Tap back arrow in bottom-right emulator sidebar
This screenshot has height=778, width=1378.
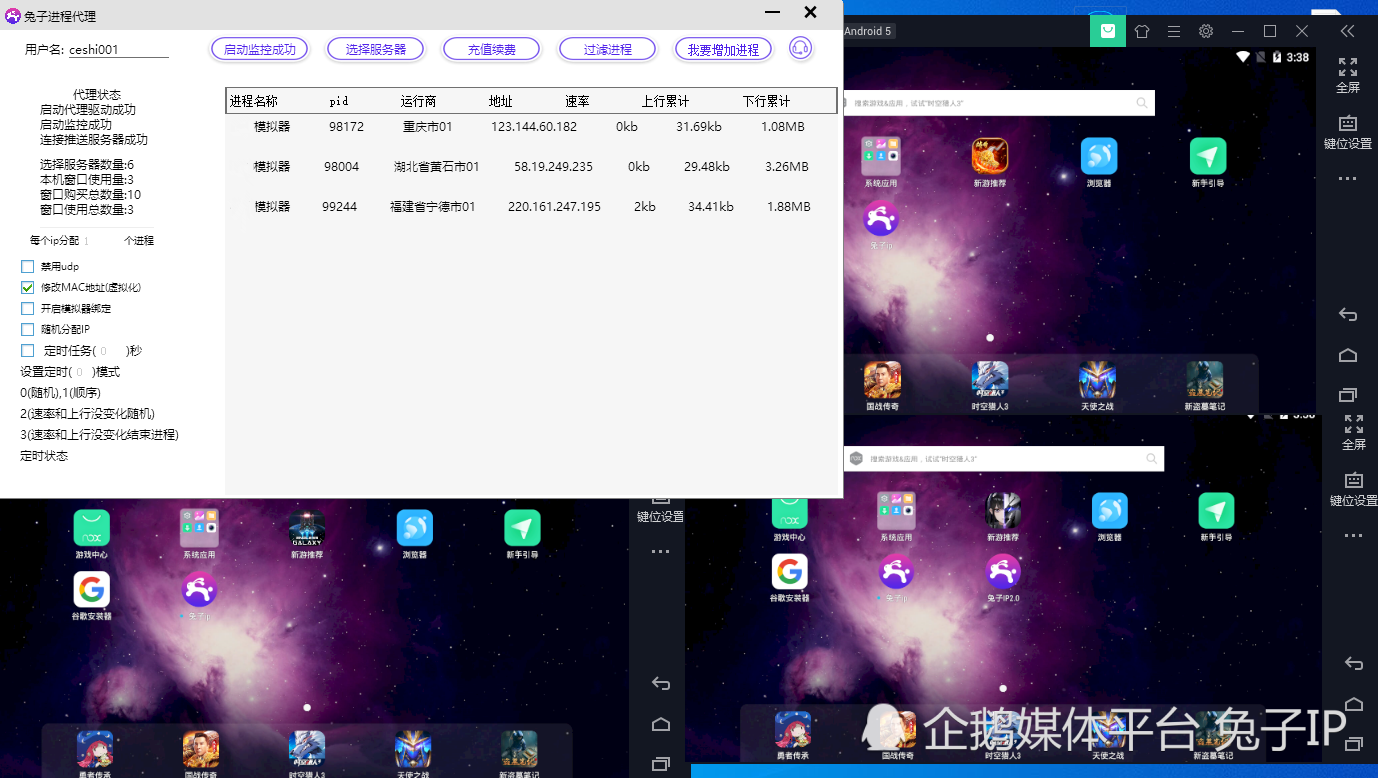point(1354,663)
